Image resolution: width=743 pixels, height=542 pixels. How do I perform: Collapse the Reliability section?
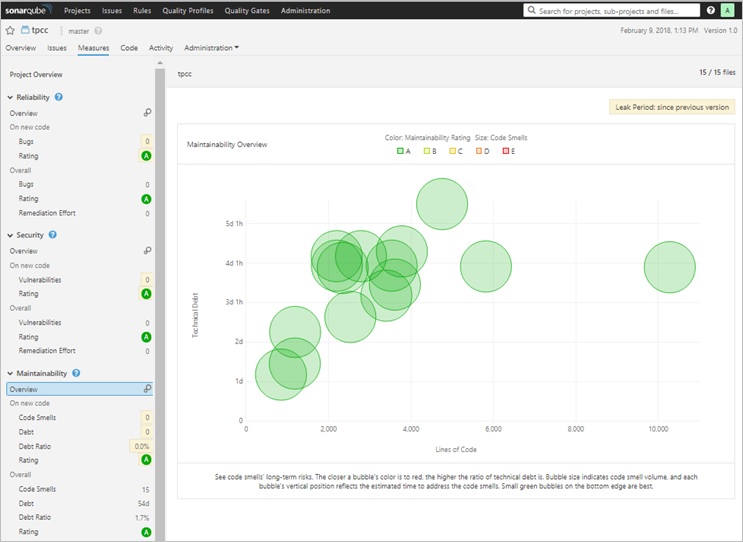pos(10,97)
